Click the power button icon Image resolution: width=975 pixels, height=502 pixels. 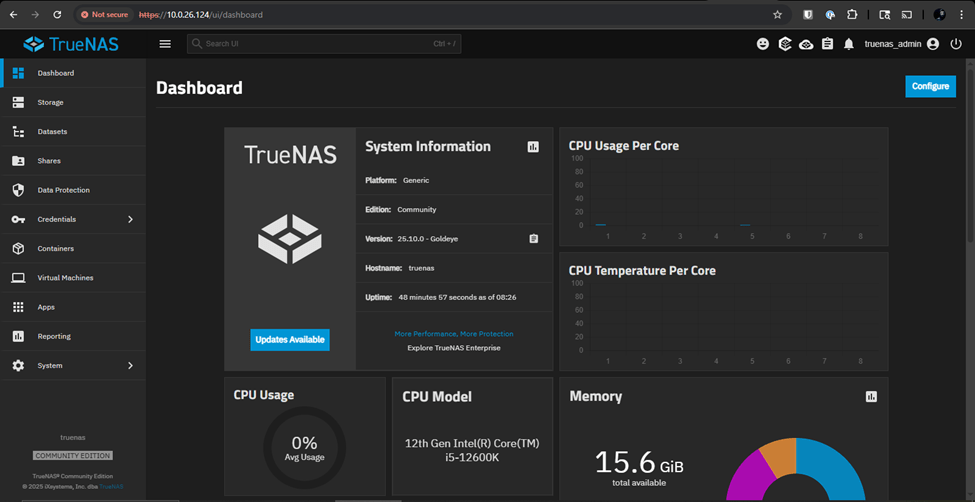(x=956, y=44)
